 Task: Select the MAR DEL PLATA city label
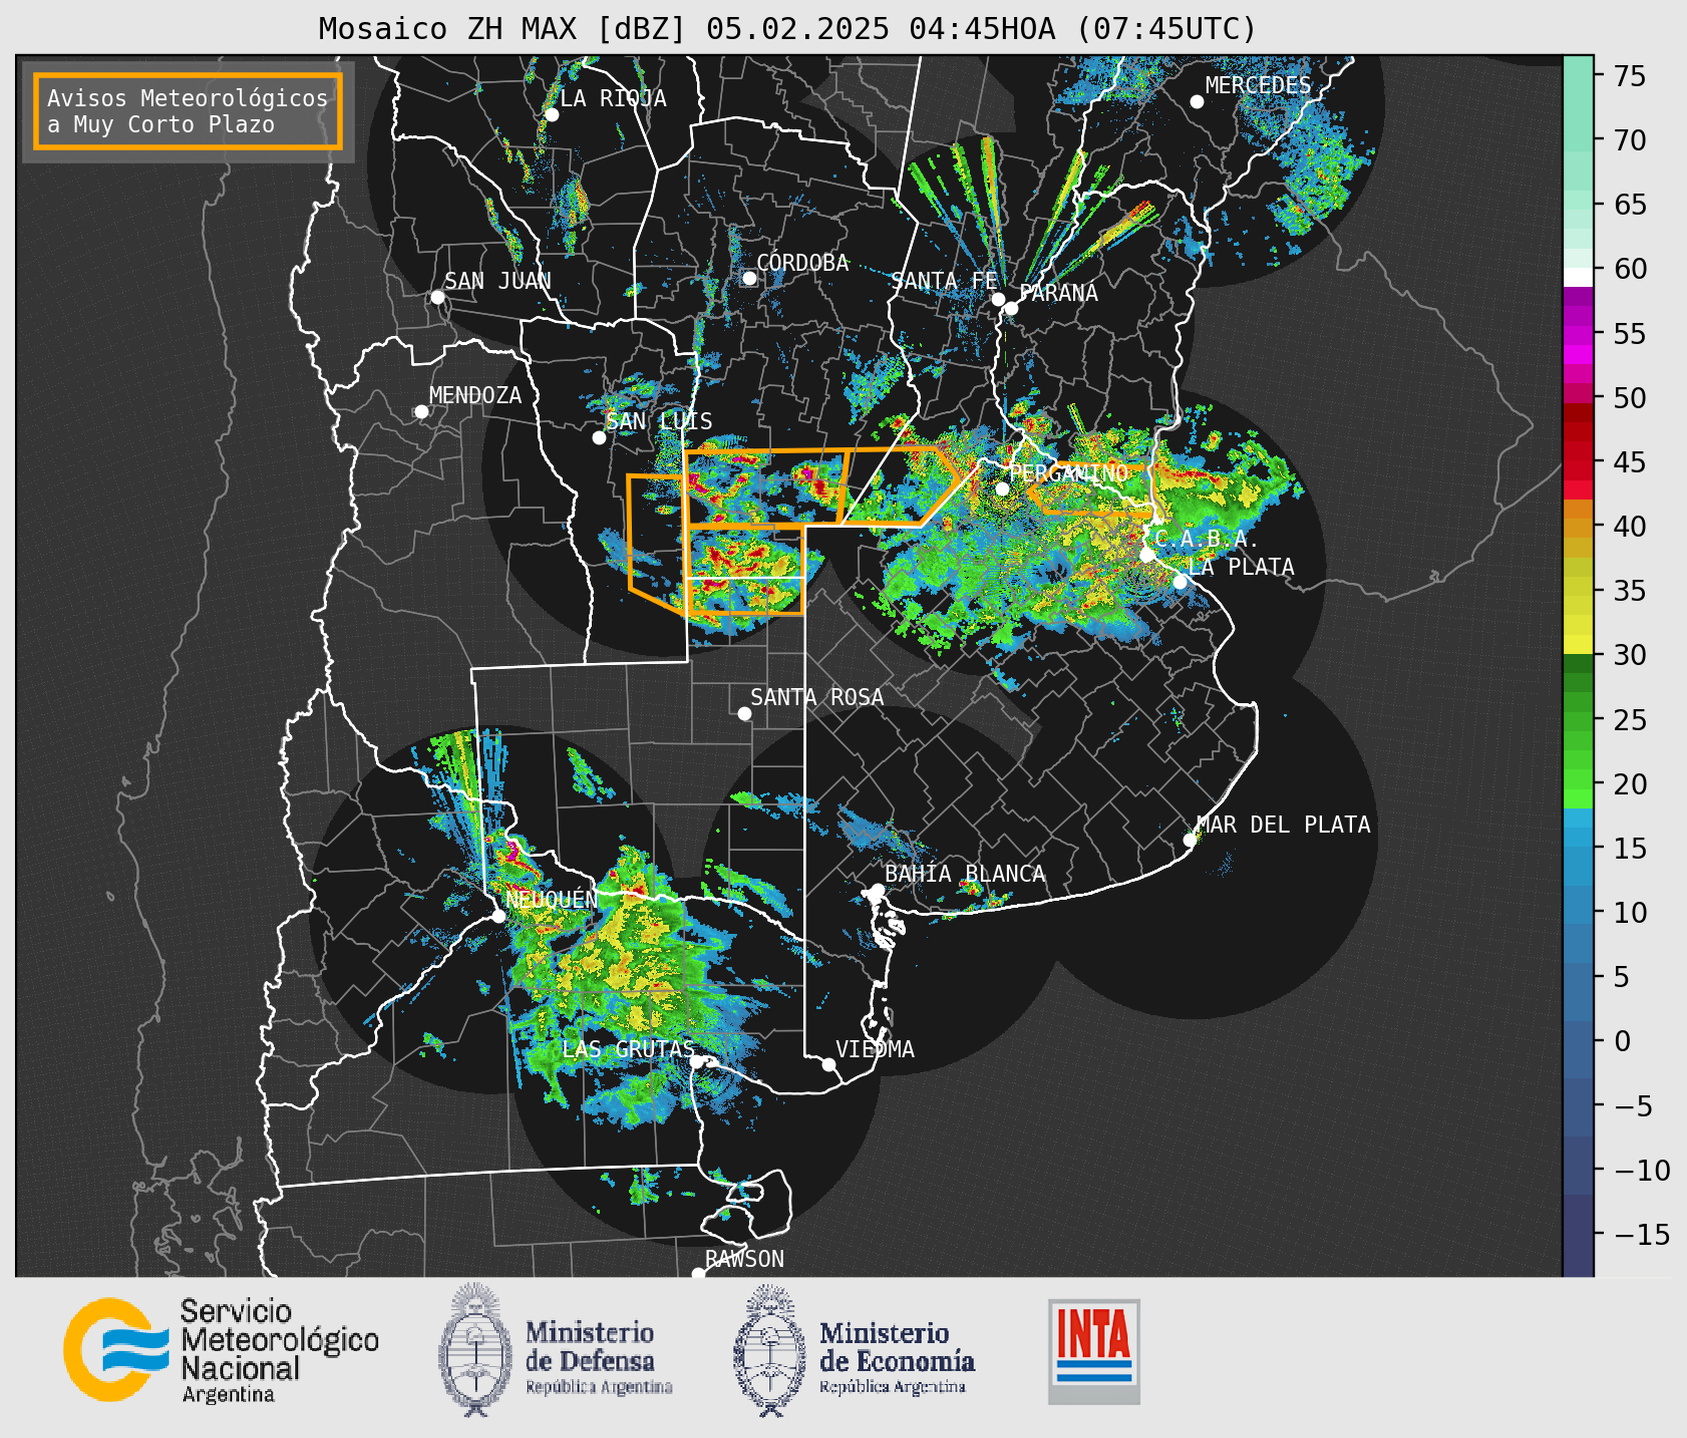pyautogui.click(x=1283, y=825)
